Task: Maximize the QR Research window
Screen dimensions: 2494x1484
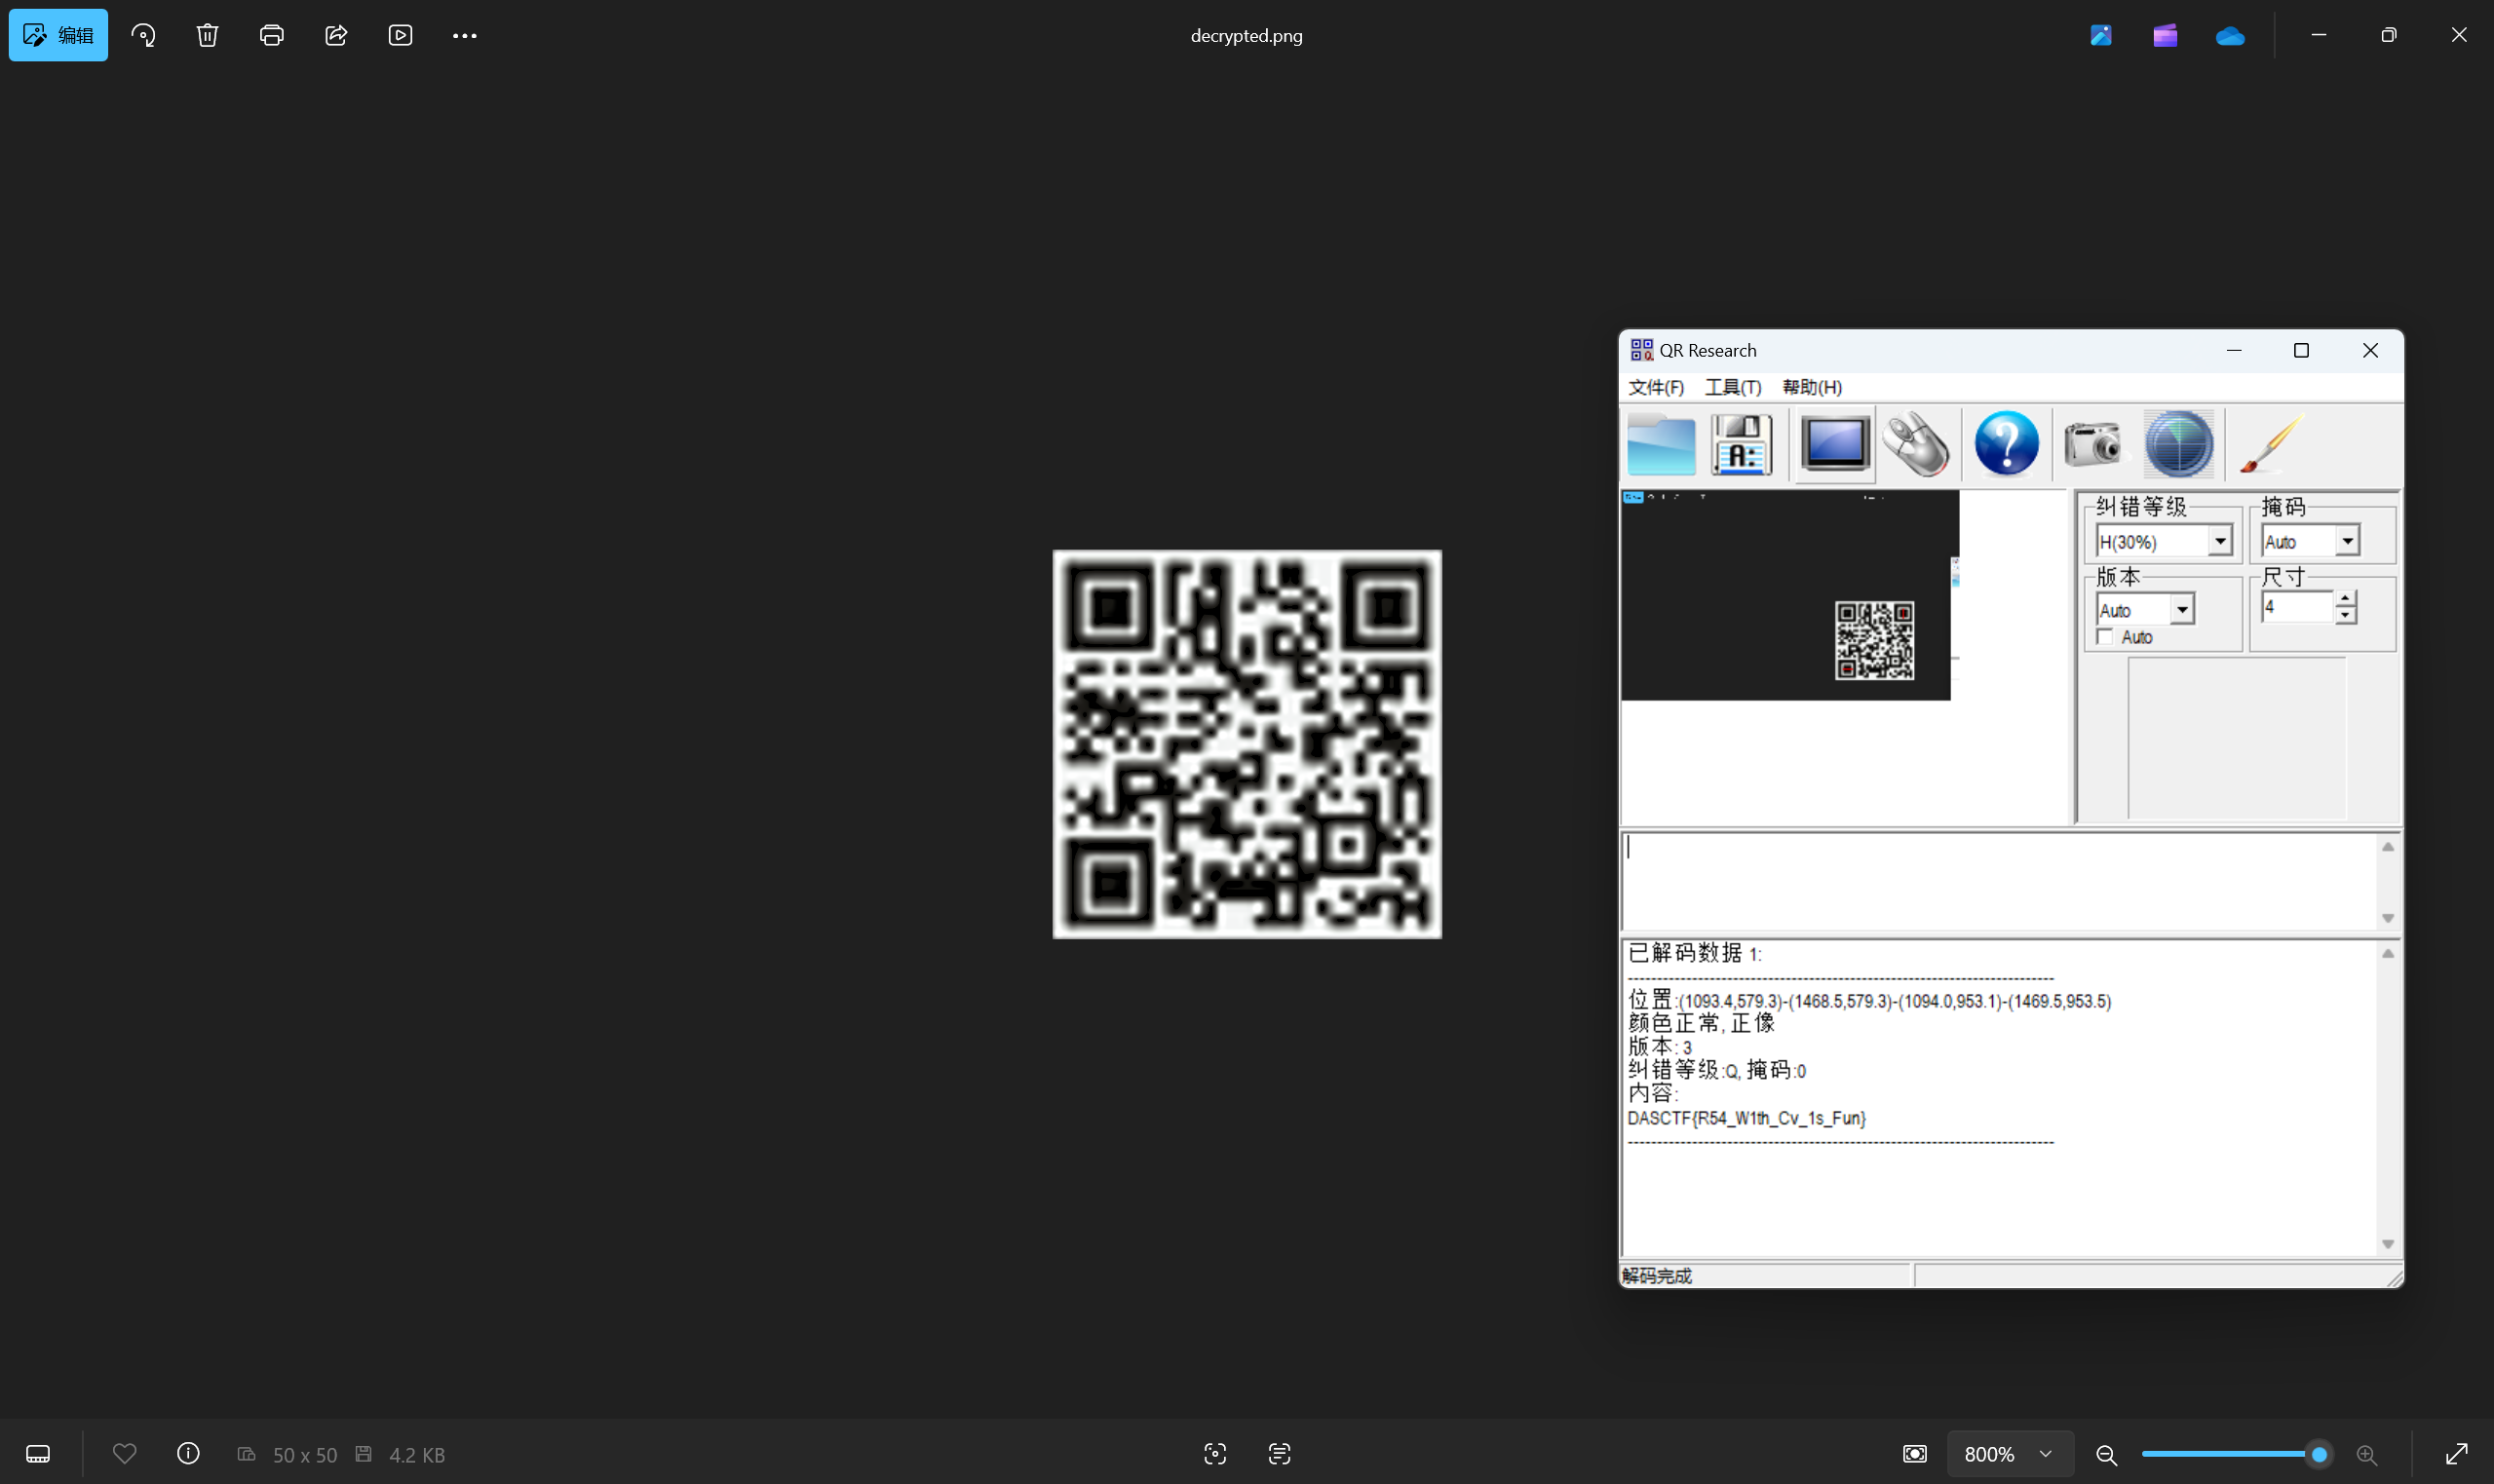Action: [2301, 350]
